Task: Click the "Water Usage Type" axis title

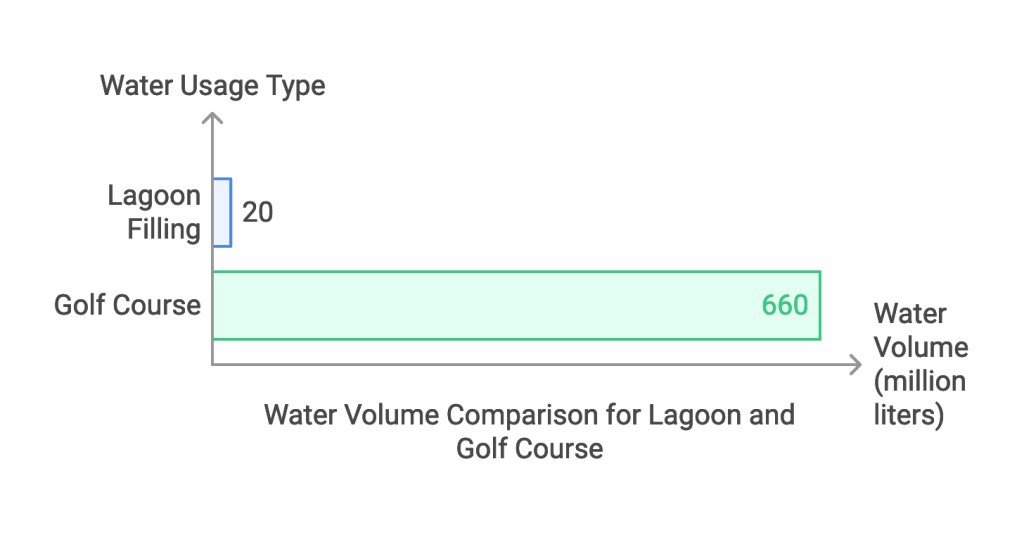Action: (212, 85)
